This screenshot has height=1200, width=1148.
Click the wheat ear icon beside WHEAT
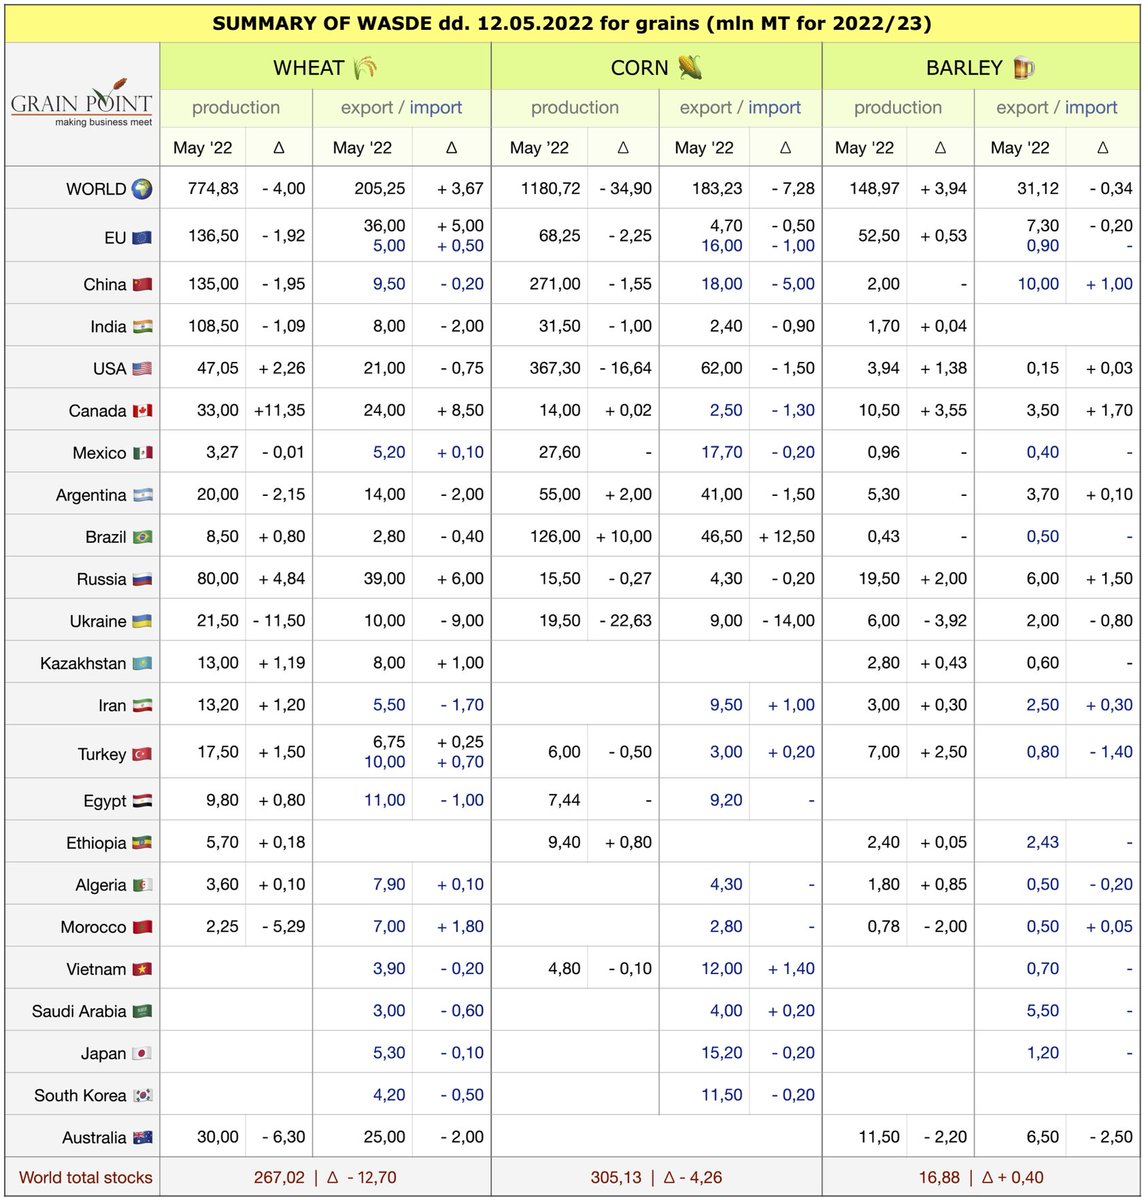pos(366,68)
